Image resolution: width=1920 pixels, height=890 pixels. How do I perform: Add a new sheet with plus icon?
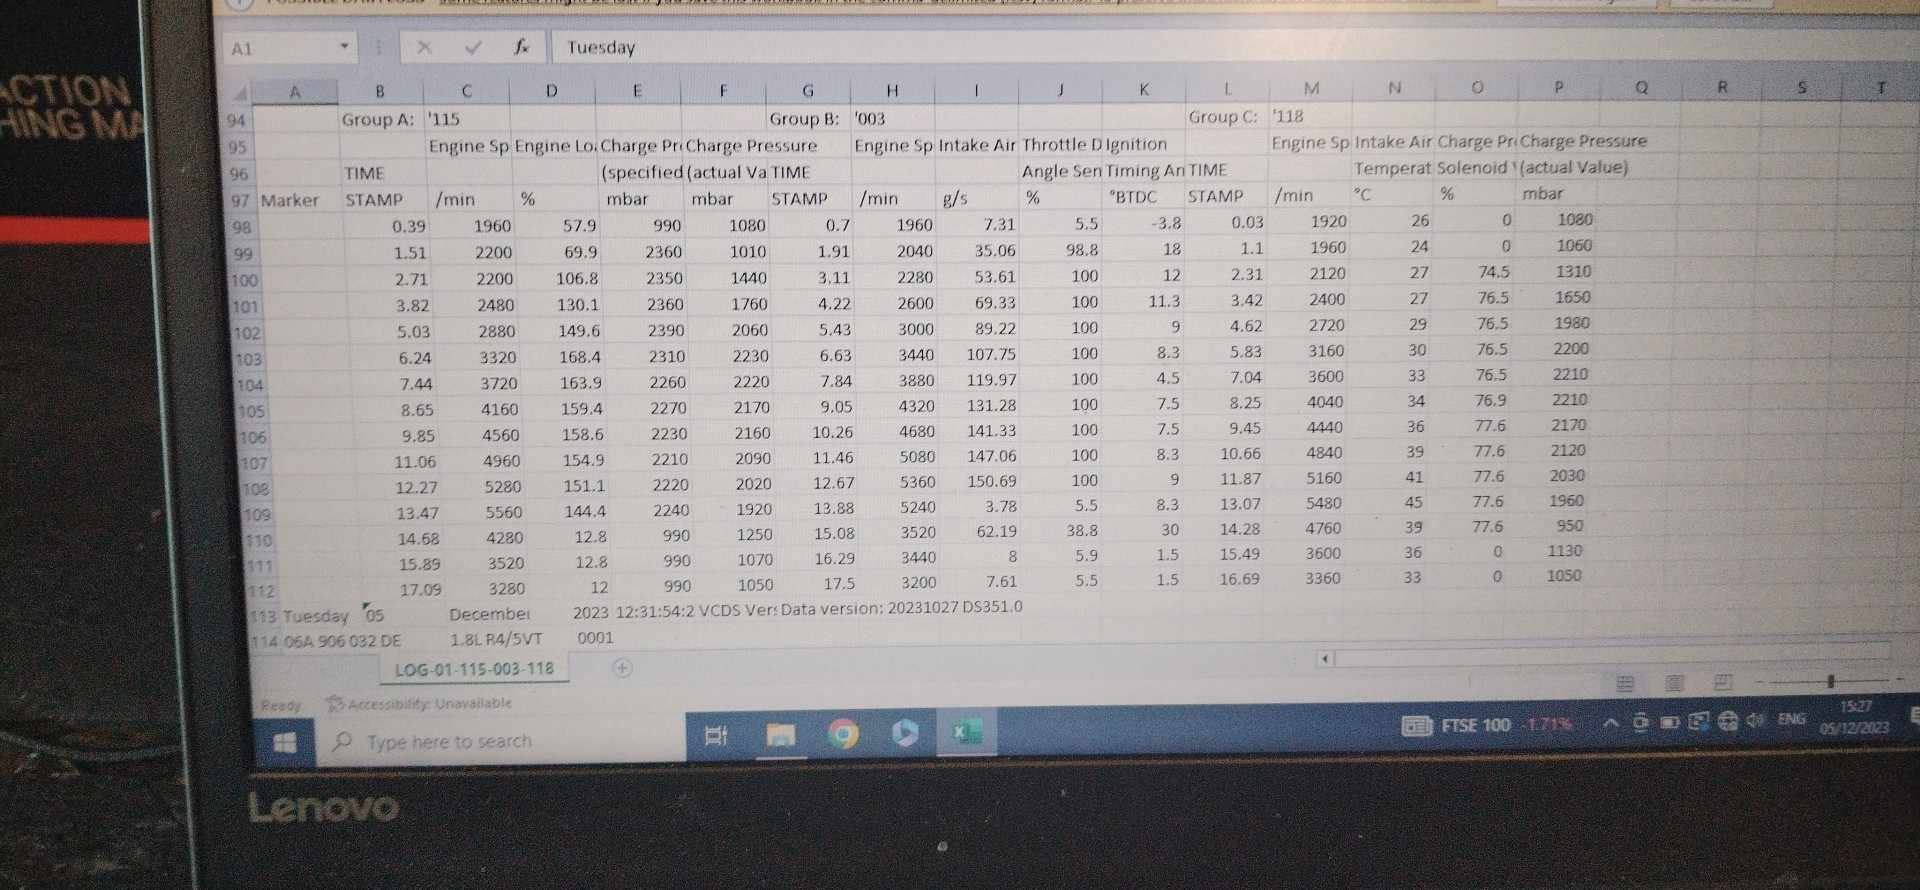tap(622, 668)
